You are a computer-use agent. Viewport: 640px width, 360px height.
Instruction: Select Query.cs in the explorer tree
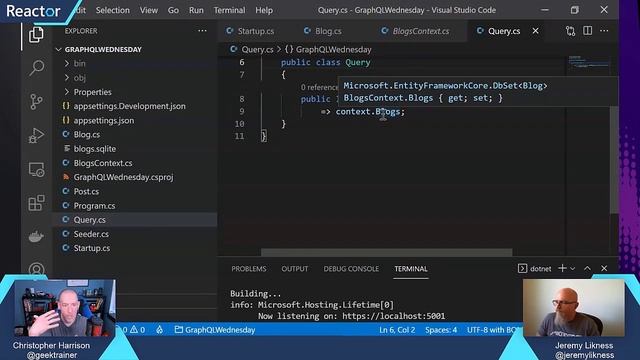(136, 220)
